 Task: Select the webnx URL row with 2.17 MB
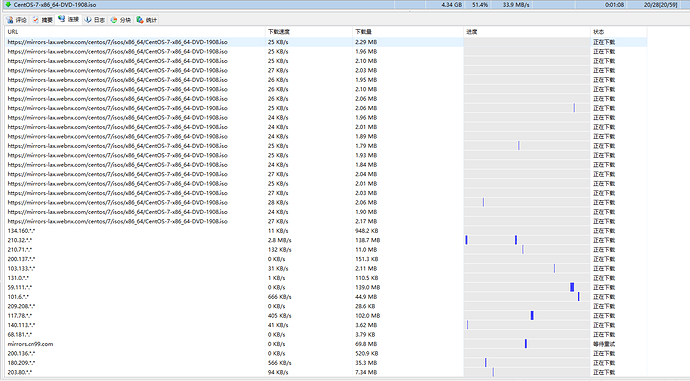point(326,221)
